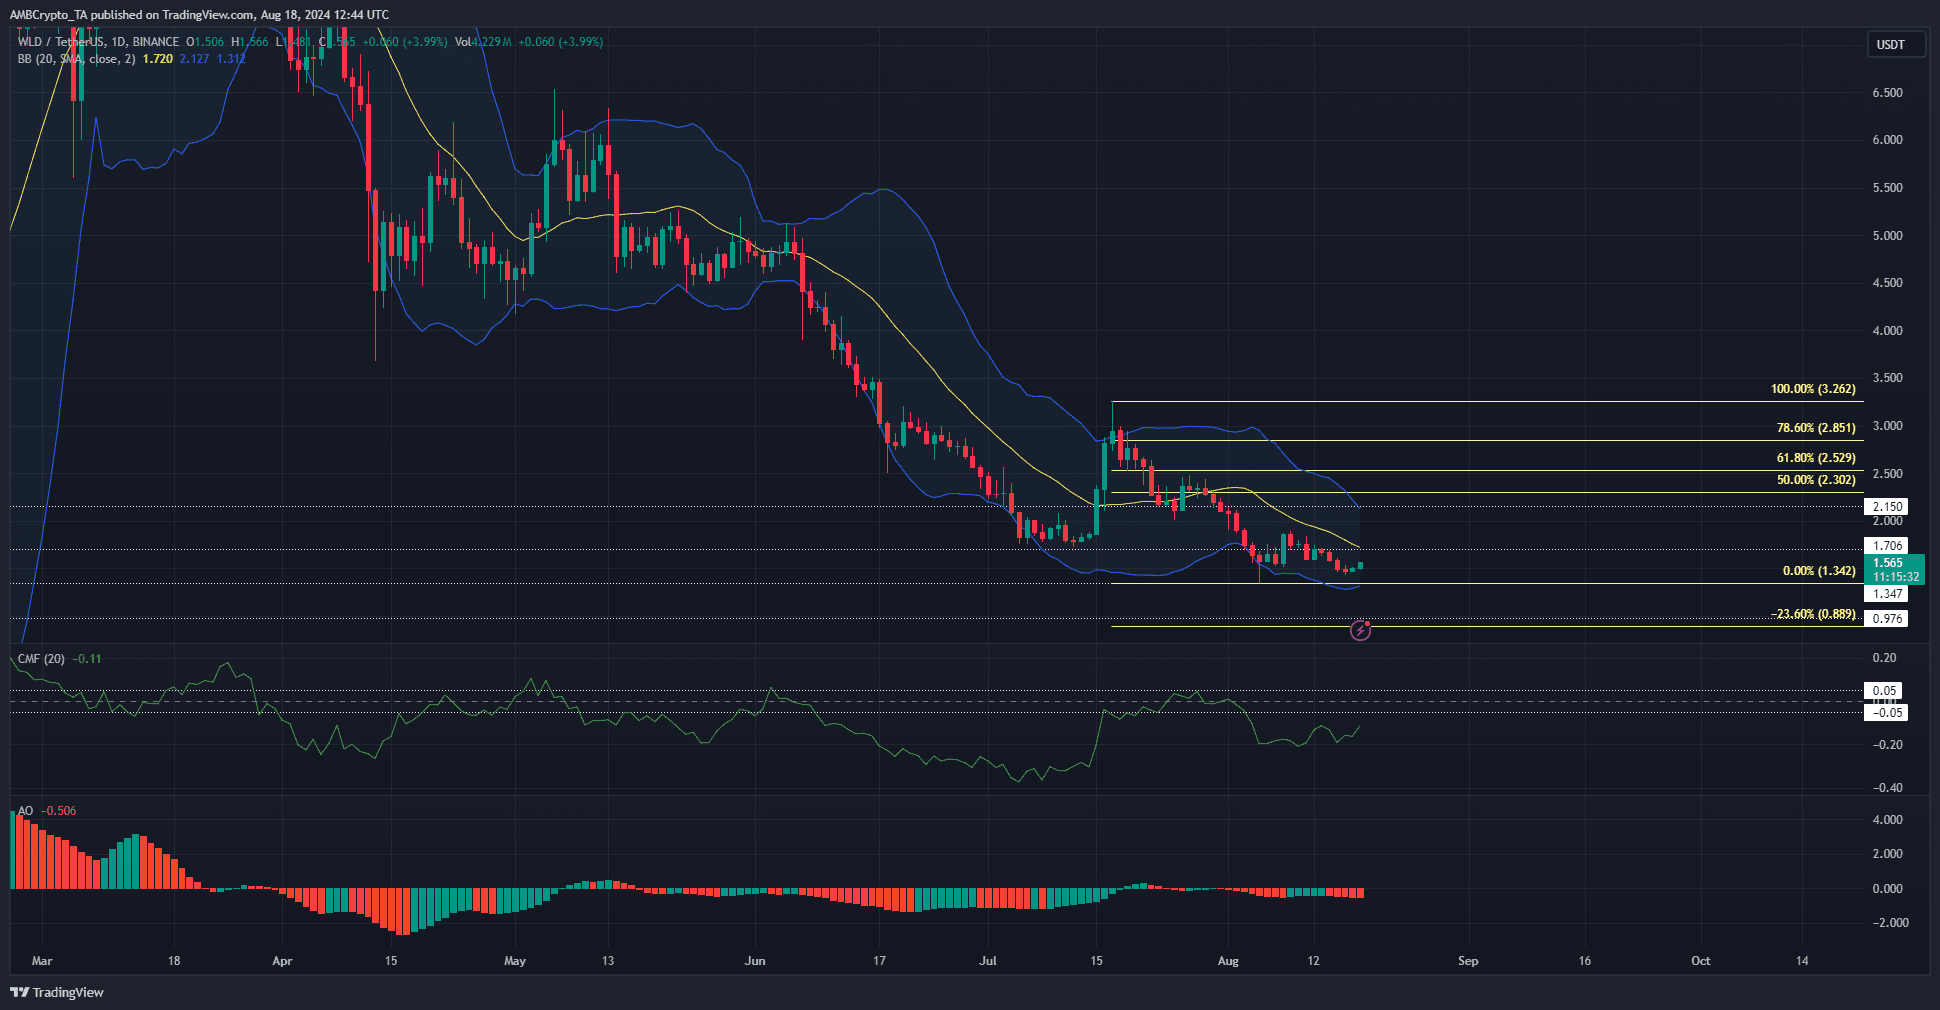
Task: Select the -23.60% (0.889) Fibonacci label
Action: (x=1812, y=614)
